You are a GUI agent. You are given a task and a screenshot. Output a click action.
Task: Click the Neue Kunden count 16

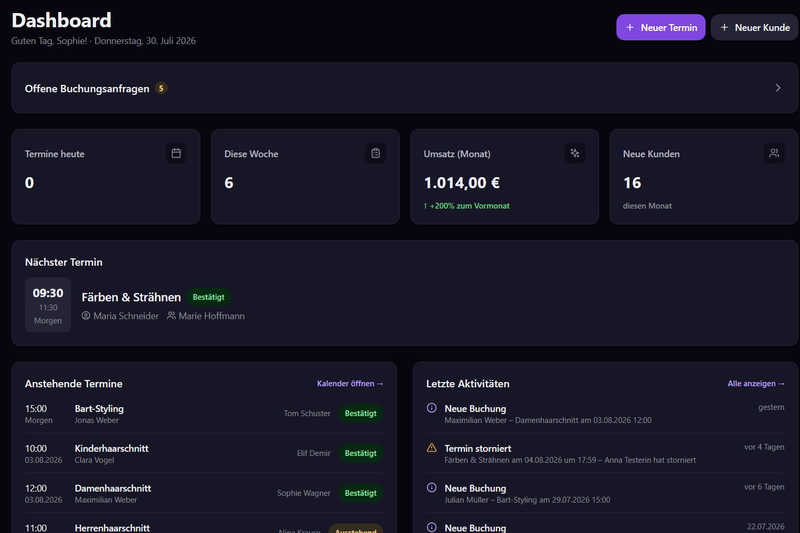pos(632,183)
